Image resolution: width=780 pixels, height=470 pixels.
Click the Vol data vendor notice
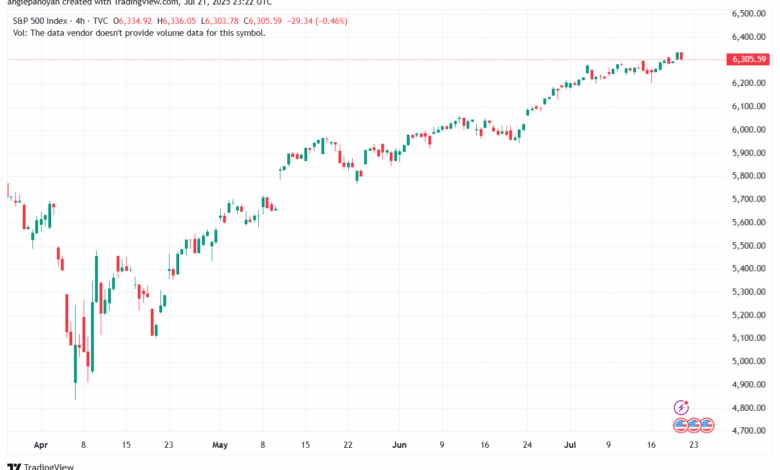click(139, 33)
